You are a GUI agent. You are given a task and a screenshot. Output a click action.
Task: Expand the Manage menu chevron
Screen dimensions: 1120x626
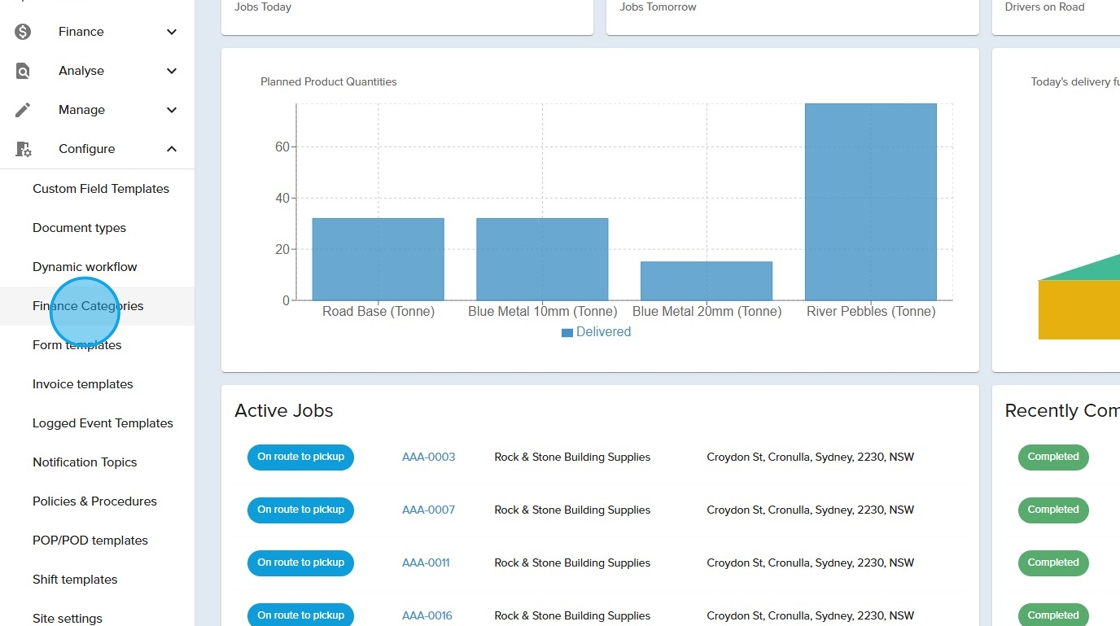pos(171,110)
